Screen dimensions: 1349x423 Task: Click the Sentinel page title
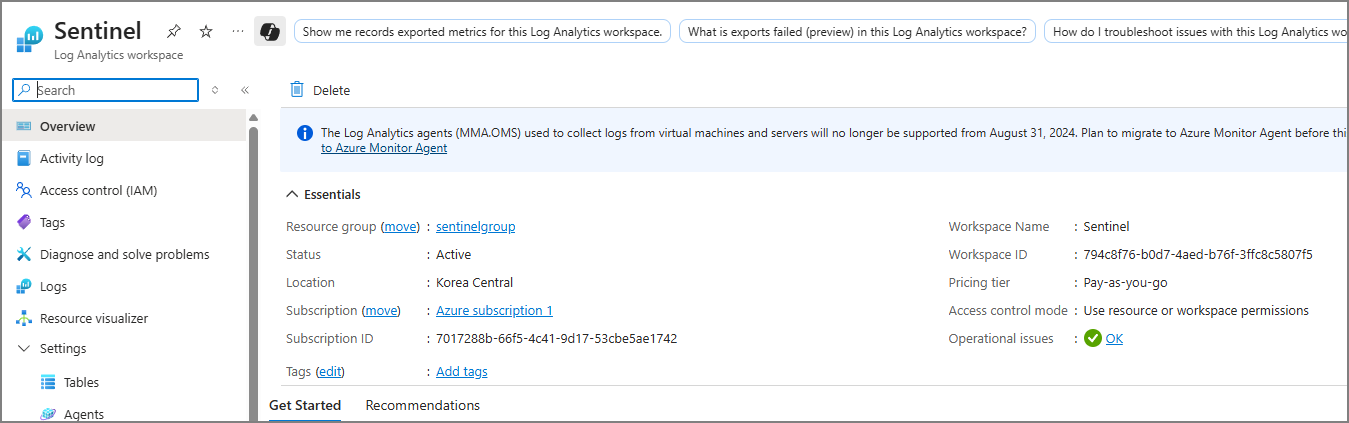point(97,31)
